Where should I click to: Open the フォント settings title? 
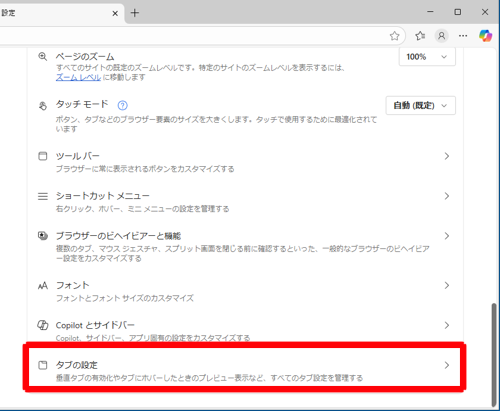[x=72, y=285]
